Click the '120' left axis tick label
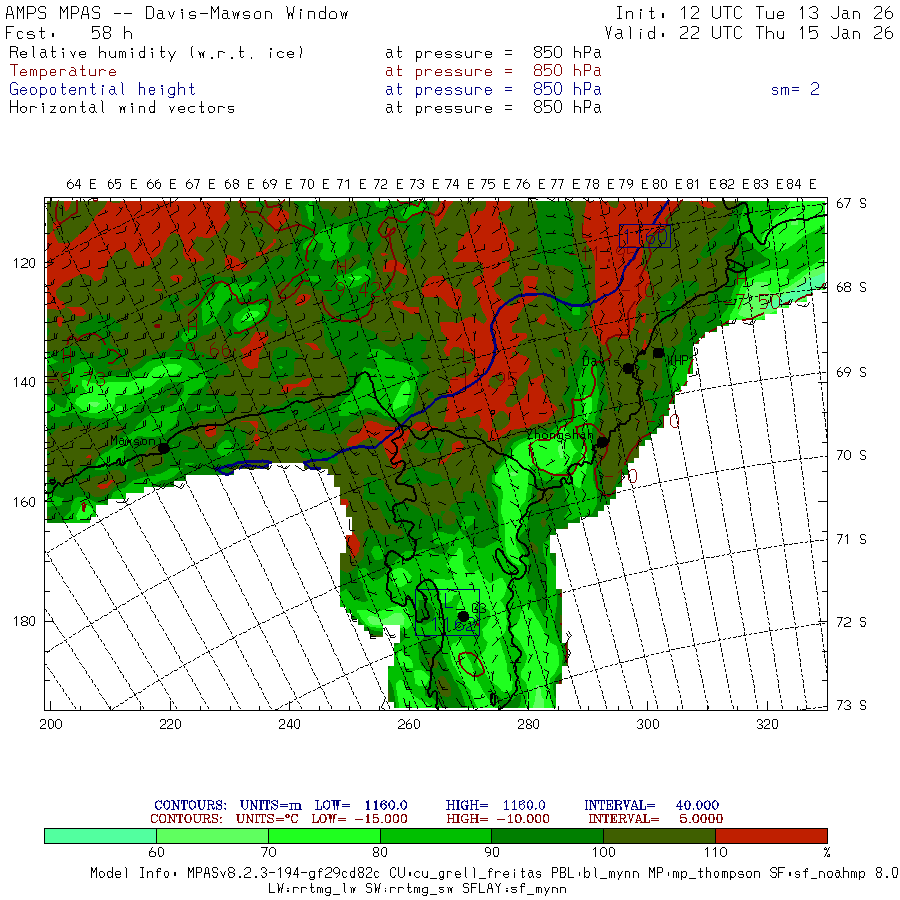This screenshot has height=900, width=900. point(24,263)
